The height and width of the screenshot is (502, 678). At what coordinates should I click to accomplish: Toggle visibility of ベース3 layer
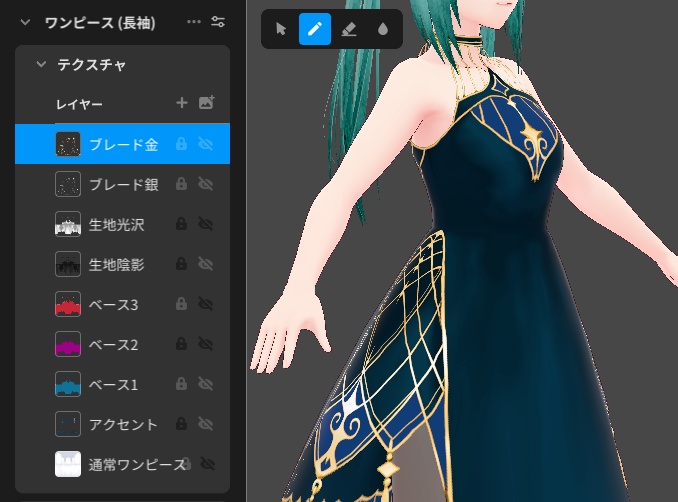coord(206,304)
